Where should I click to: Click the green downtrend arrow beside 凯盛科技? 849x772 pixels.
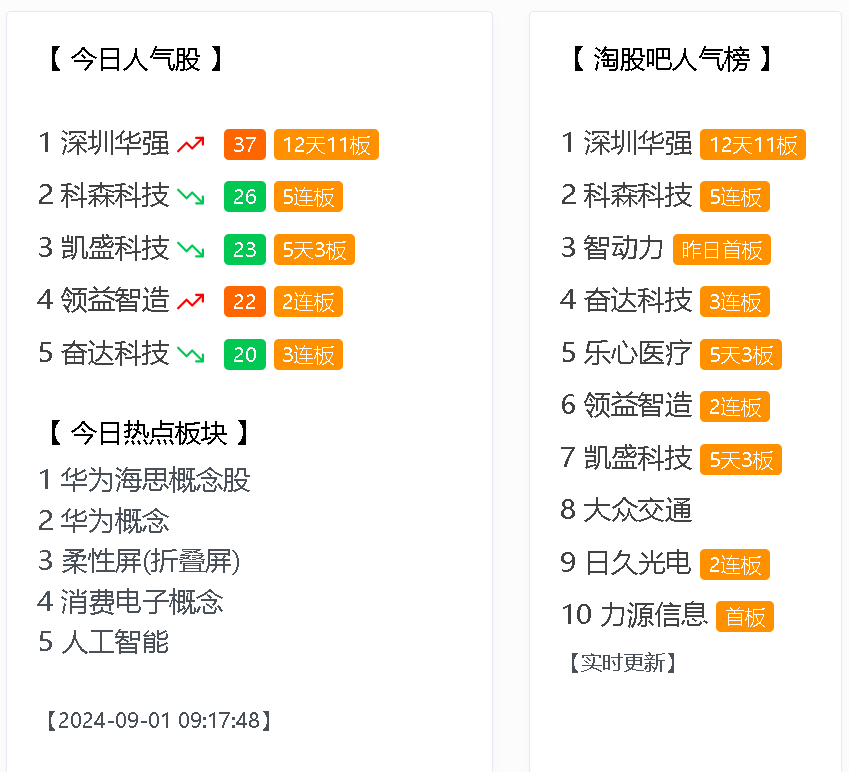click(191, 250)
